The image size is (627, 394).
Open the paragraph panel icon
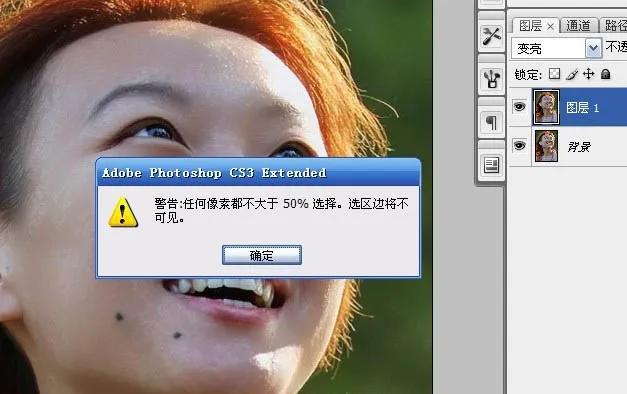pyautogui.click(x=491, y=122)
